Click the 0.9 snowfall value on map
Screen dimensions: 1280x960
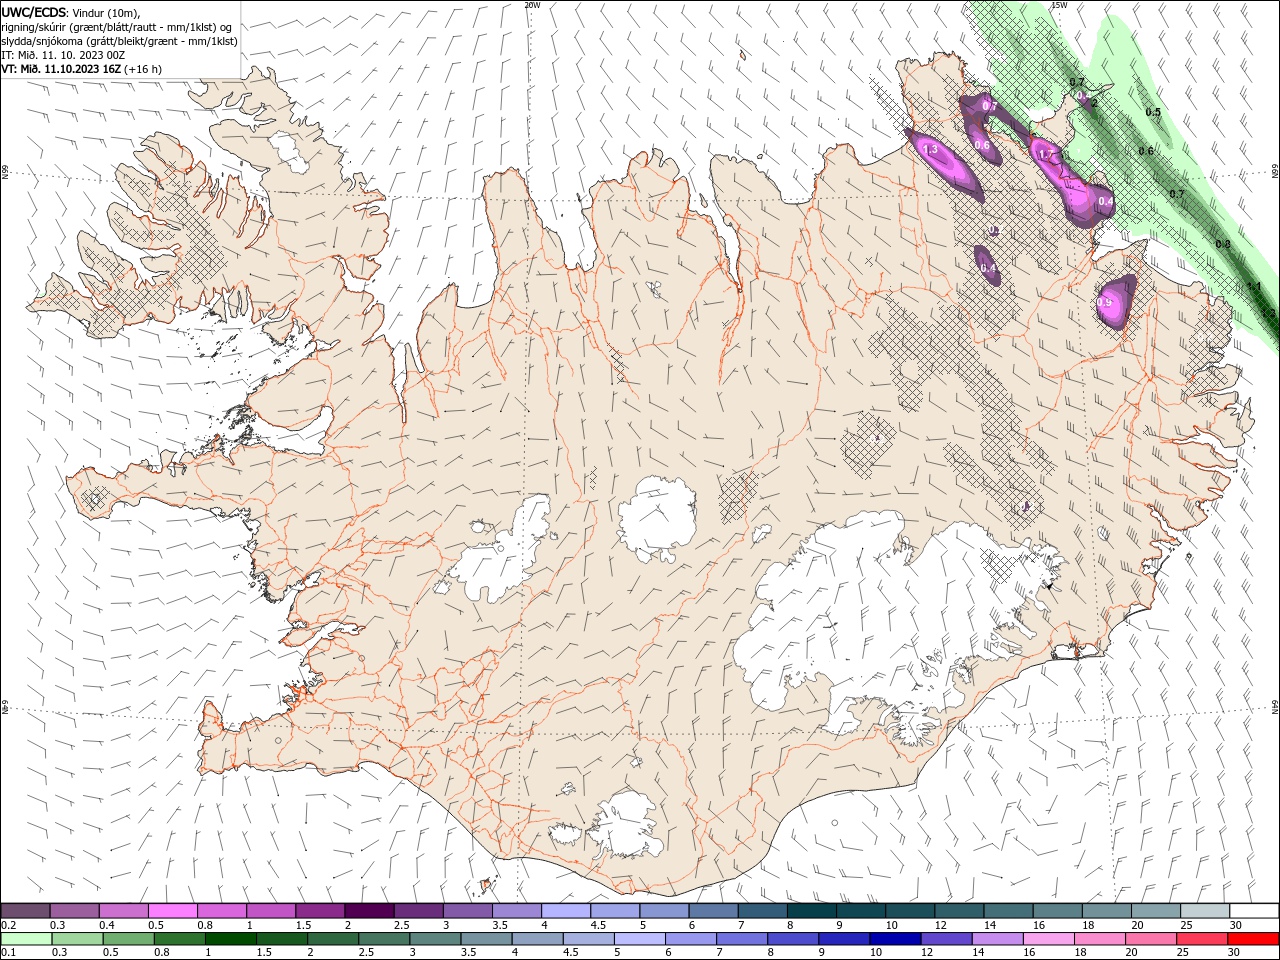click(1105, 302)
